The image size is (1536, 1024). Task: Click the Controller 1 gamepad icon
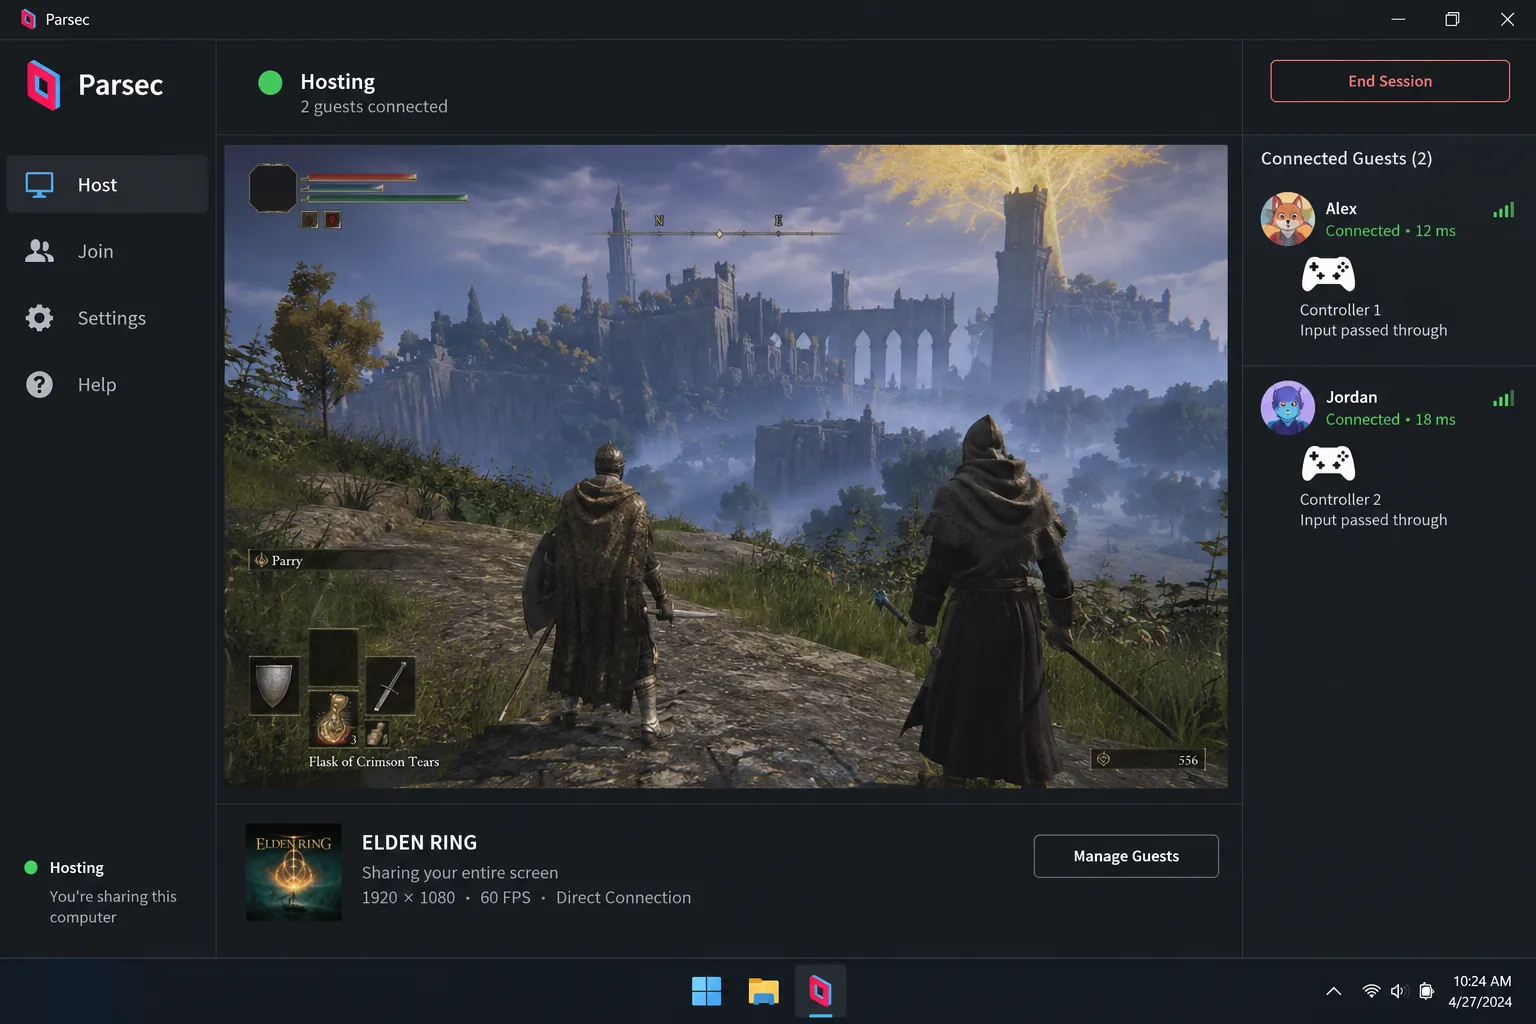pos(1328,274)
